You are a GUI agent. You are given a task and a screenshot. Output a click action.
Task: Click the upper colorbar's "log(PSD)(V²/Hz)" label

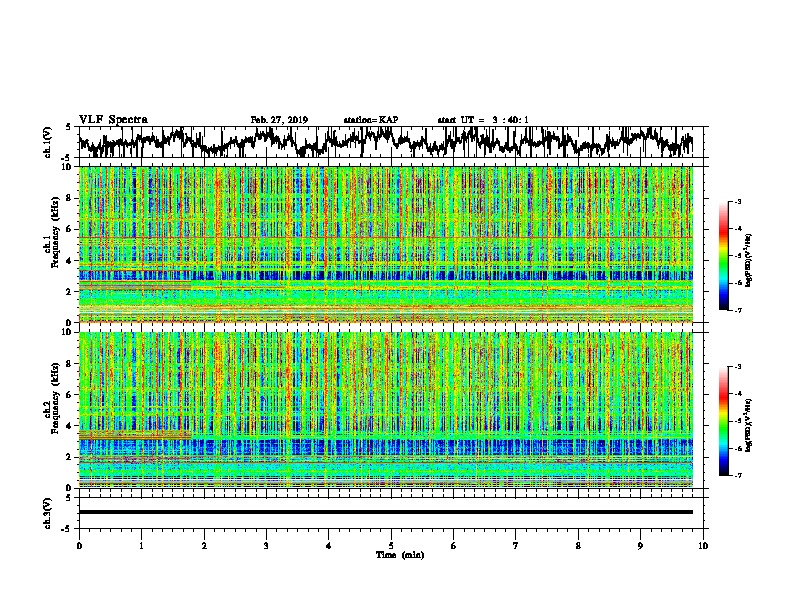coord(750,261)
